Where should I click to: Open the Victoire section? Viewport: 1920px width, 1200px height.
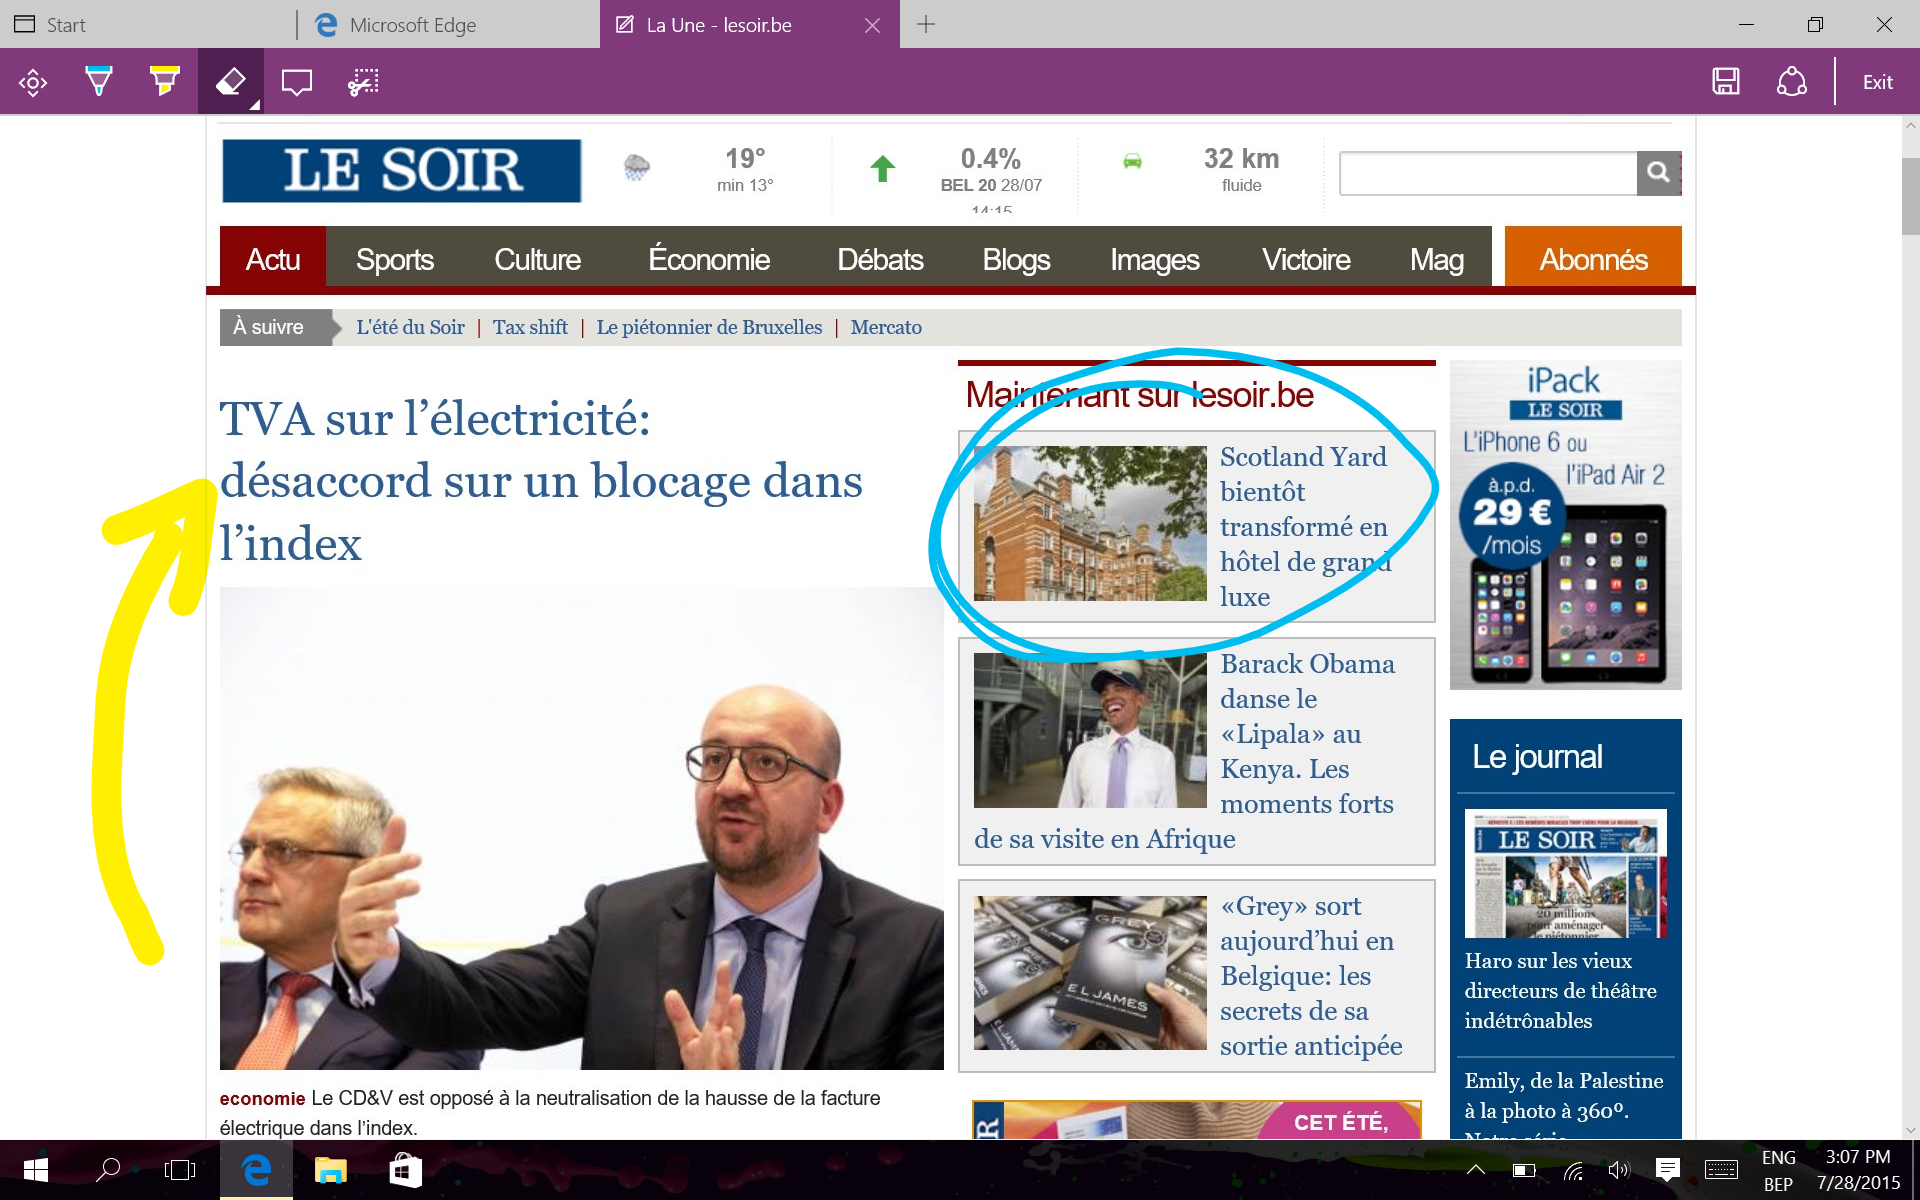pyautogui.click(x=1306, y=259)
